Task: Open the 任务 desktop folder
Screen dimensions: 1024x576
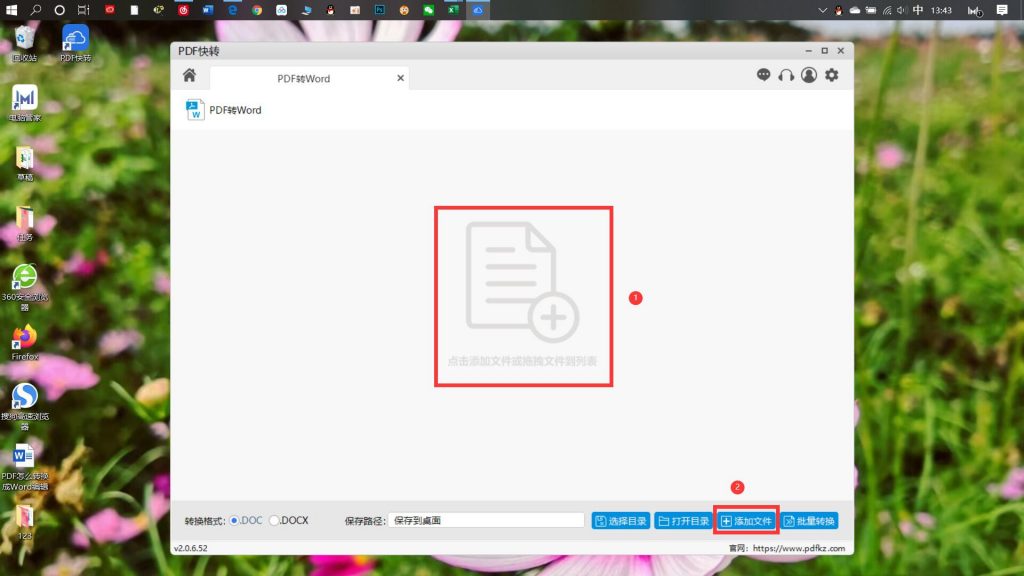Action: 25,223
